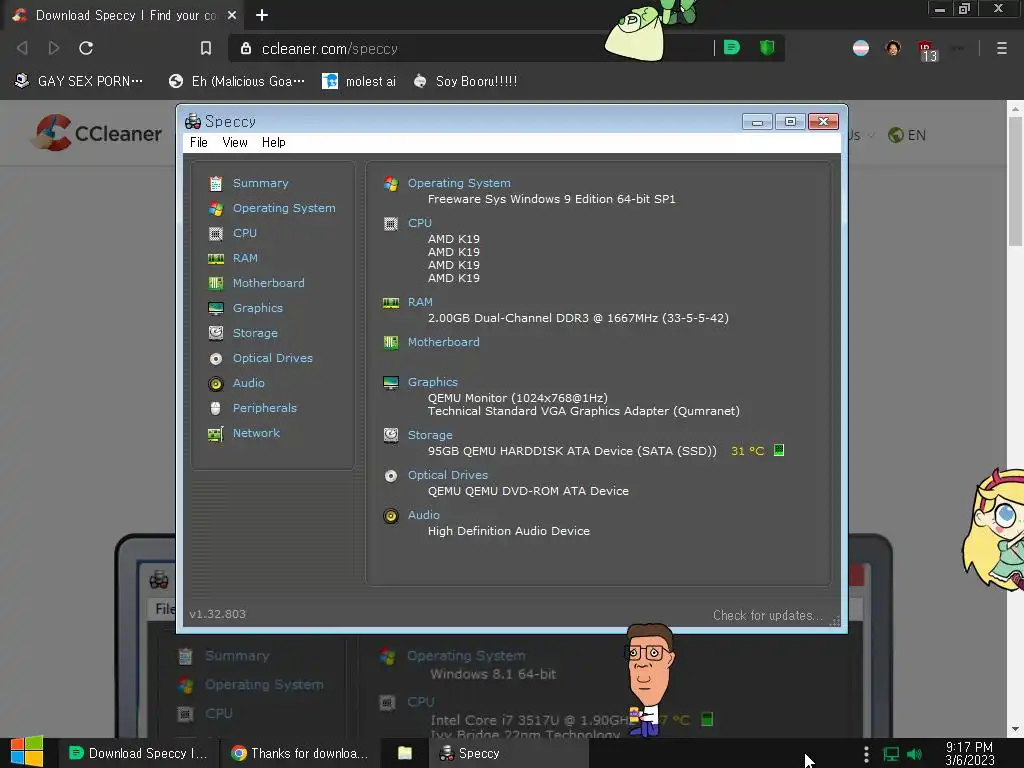1024x768 pixels.
Task: Click the CCleaner logo on the webpage
Action: coord(98,133)
